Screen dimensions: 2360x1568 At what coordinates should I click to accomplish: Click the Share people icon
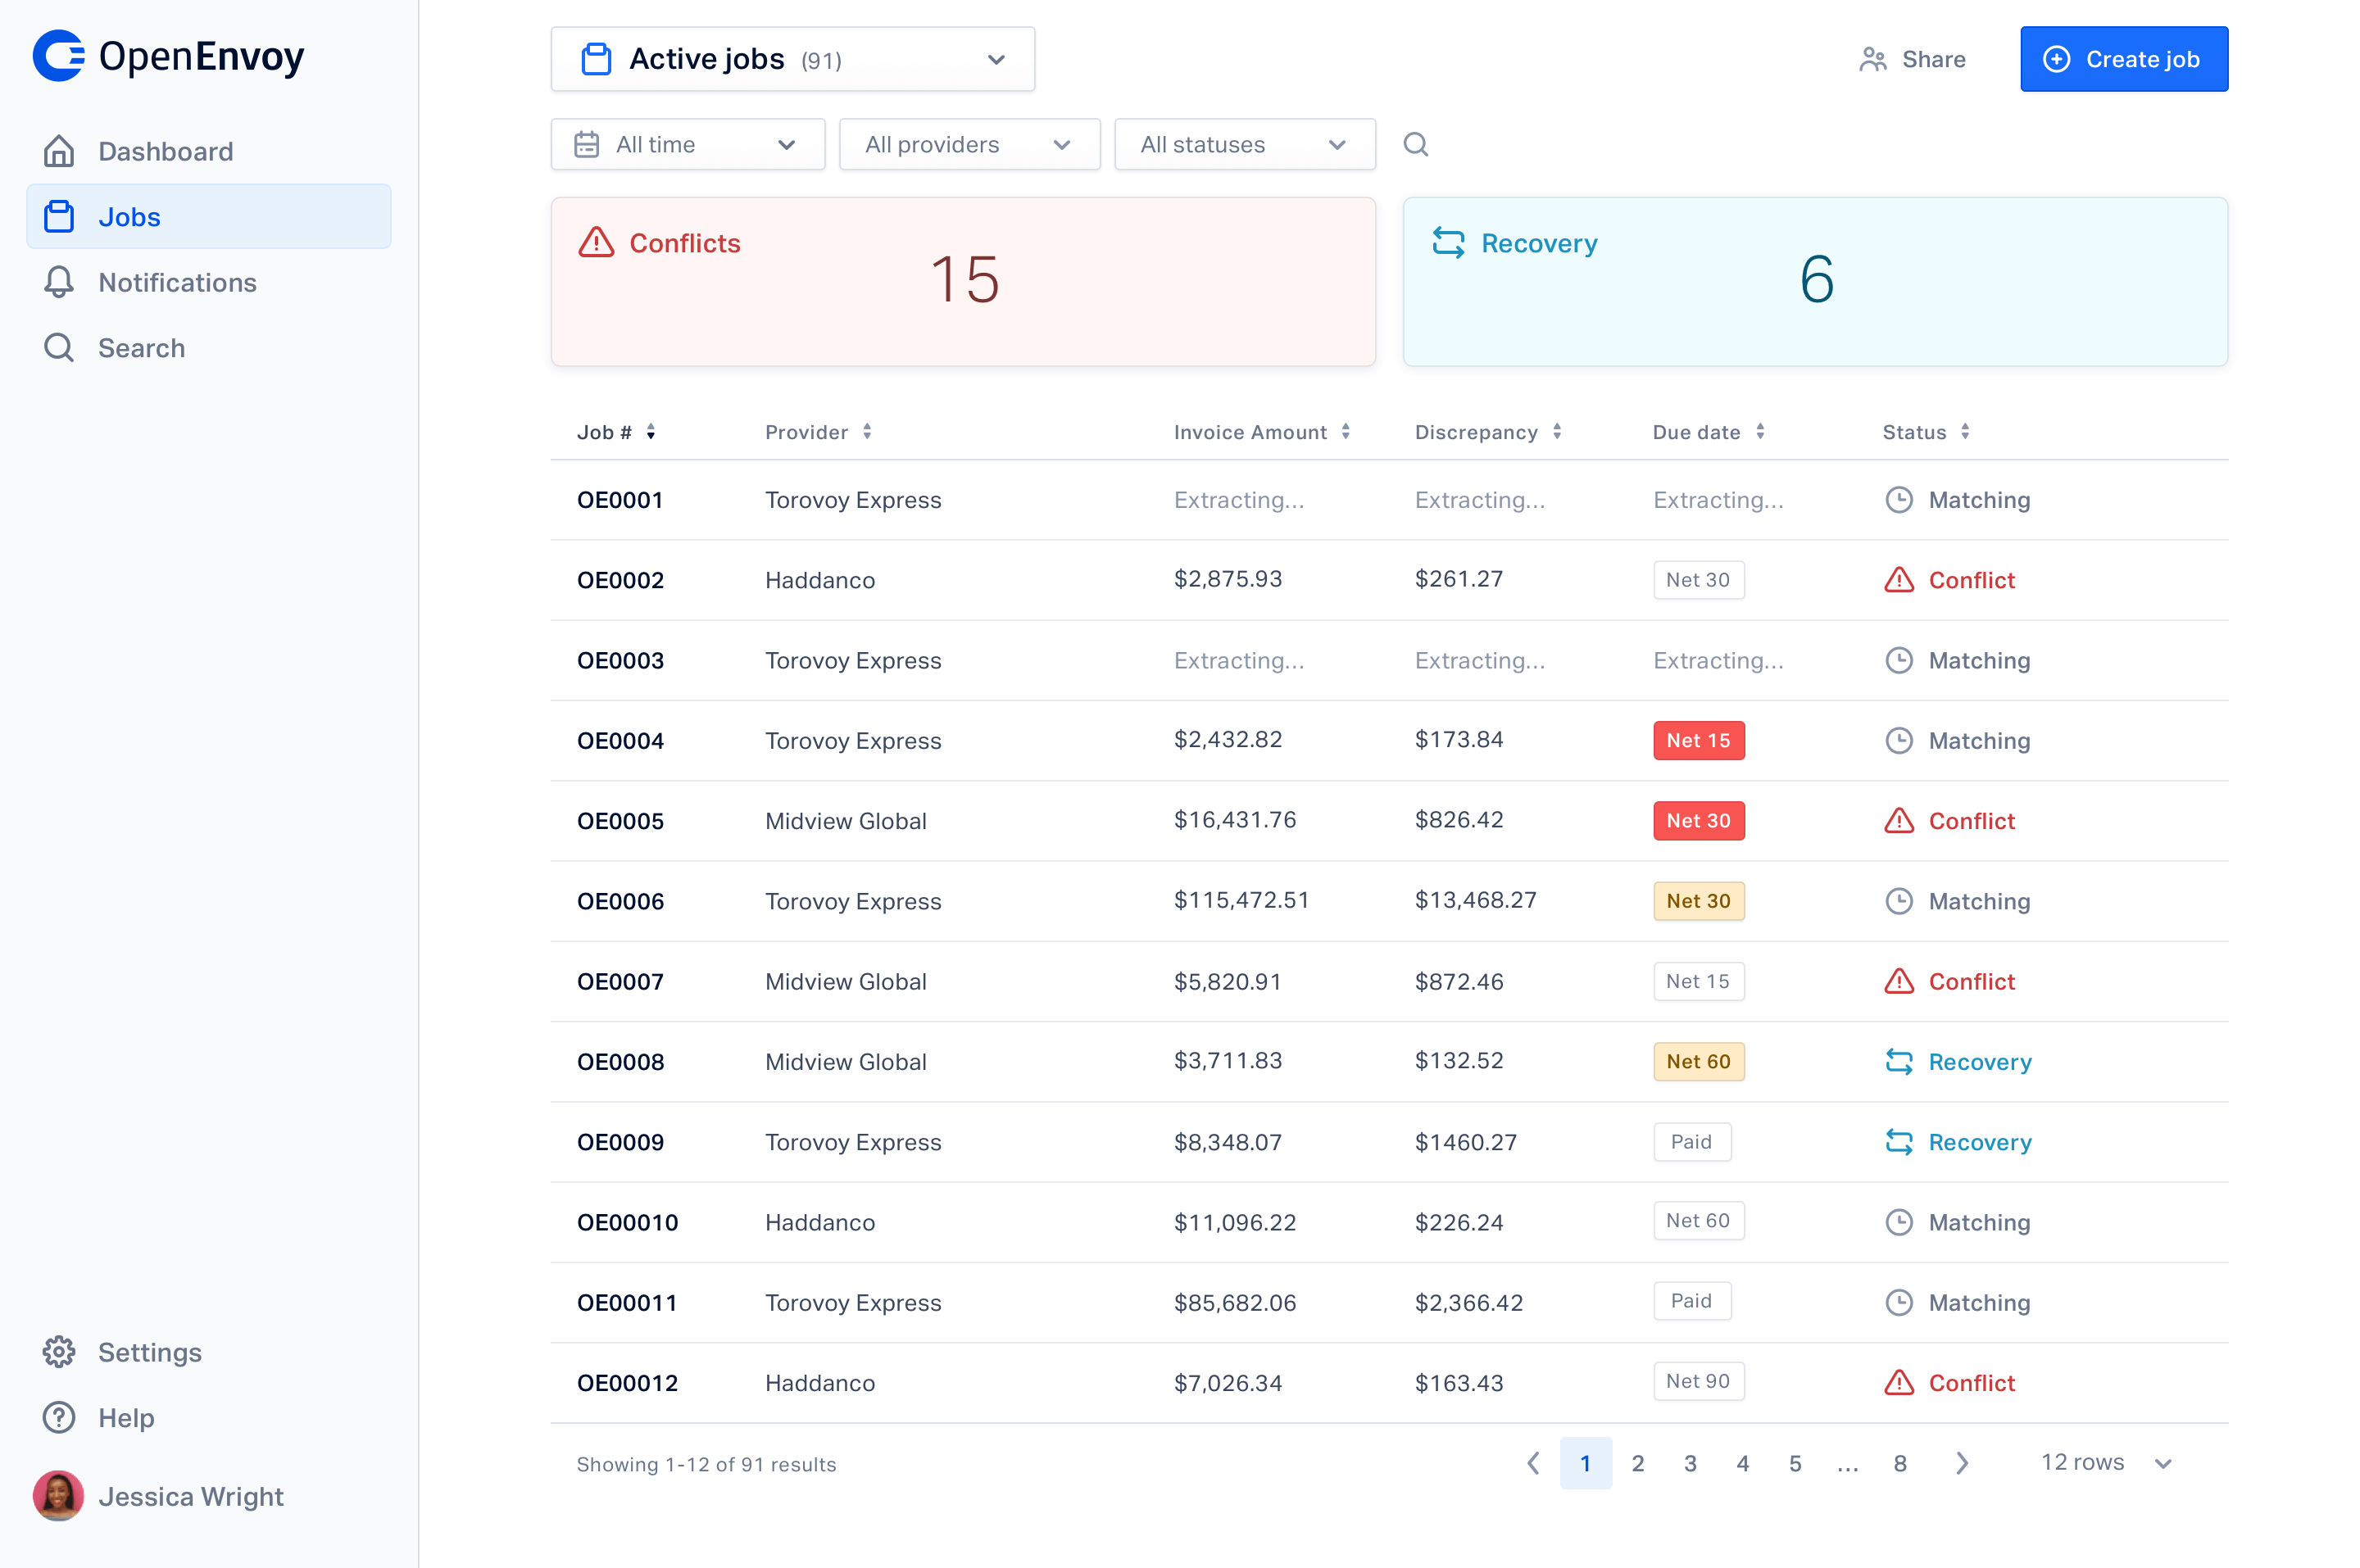pos(1872,59)
